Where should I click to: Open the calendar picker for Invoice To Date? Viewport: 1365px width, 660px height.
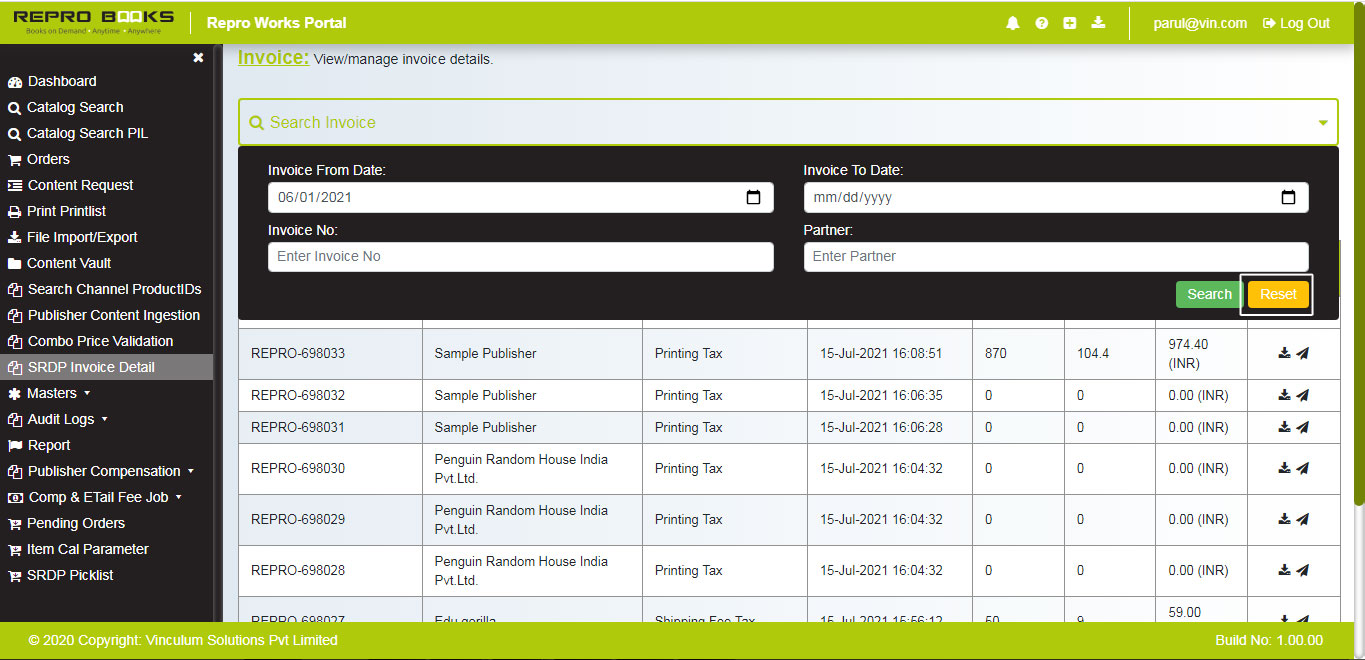coord(1288,197)
